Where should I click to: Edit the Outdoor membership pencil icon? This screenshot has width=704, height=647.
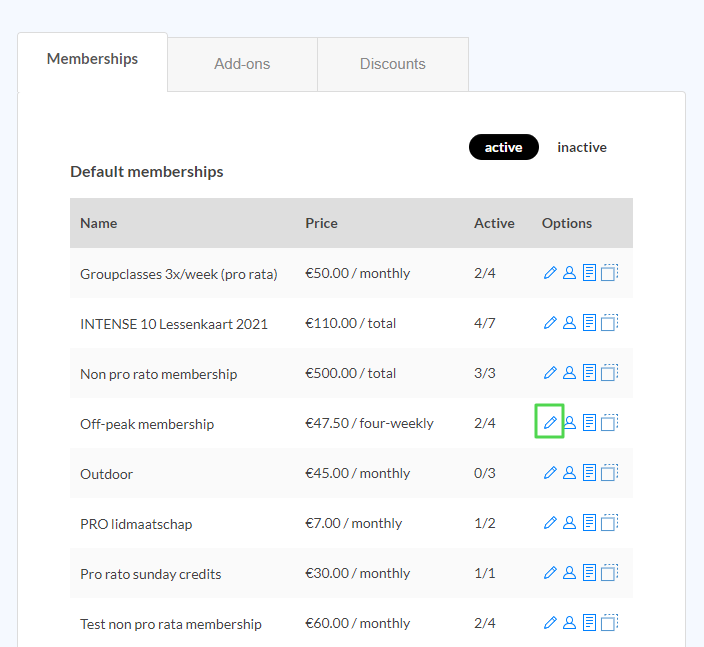(550, 473)
